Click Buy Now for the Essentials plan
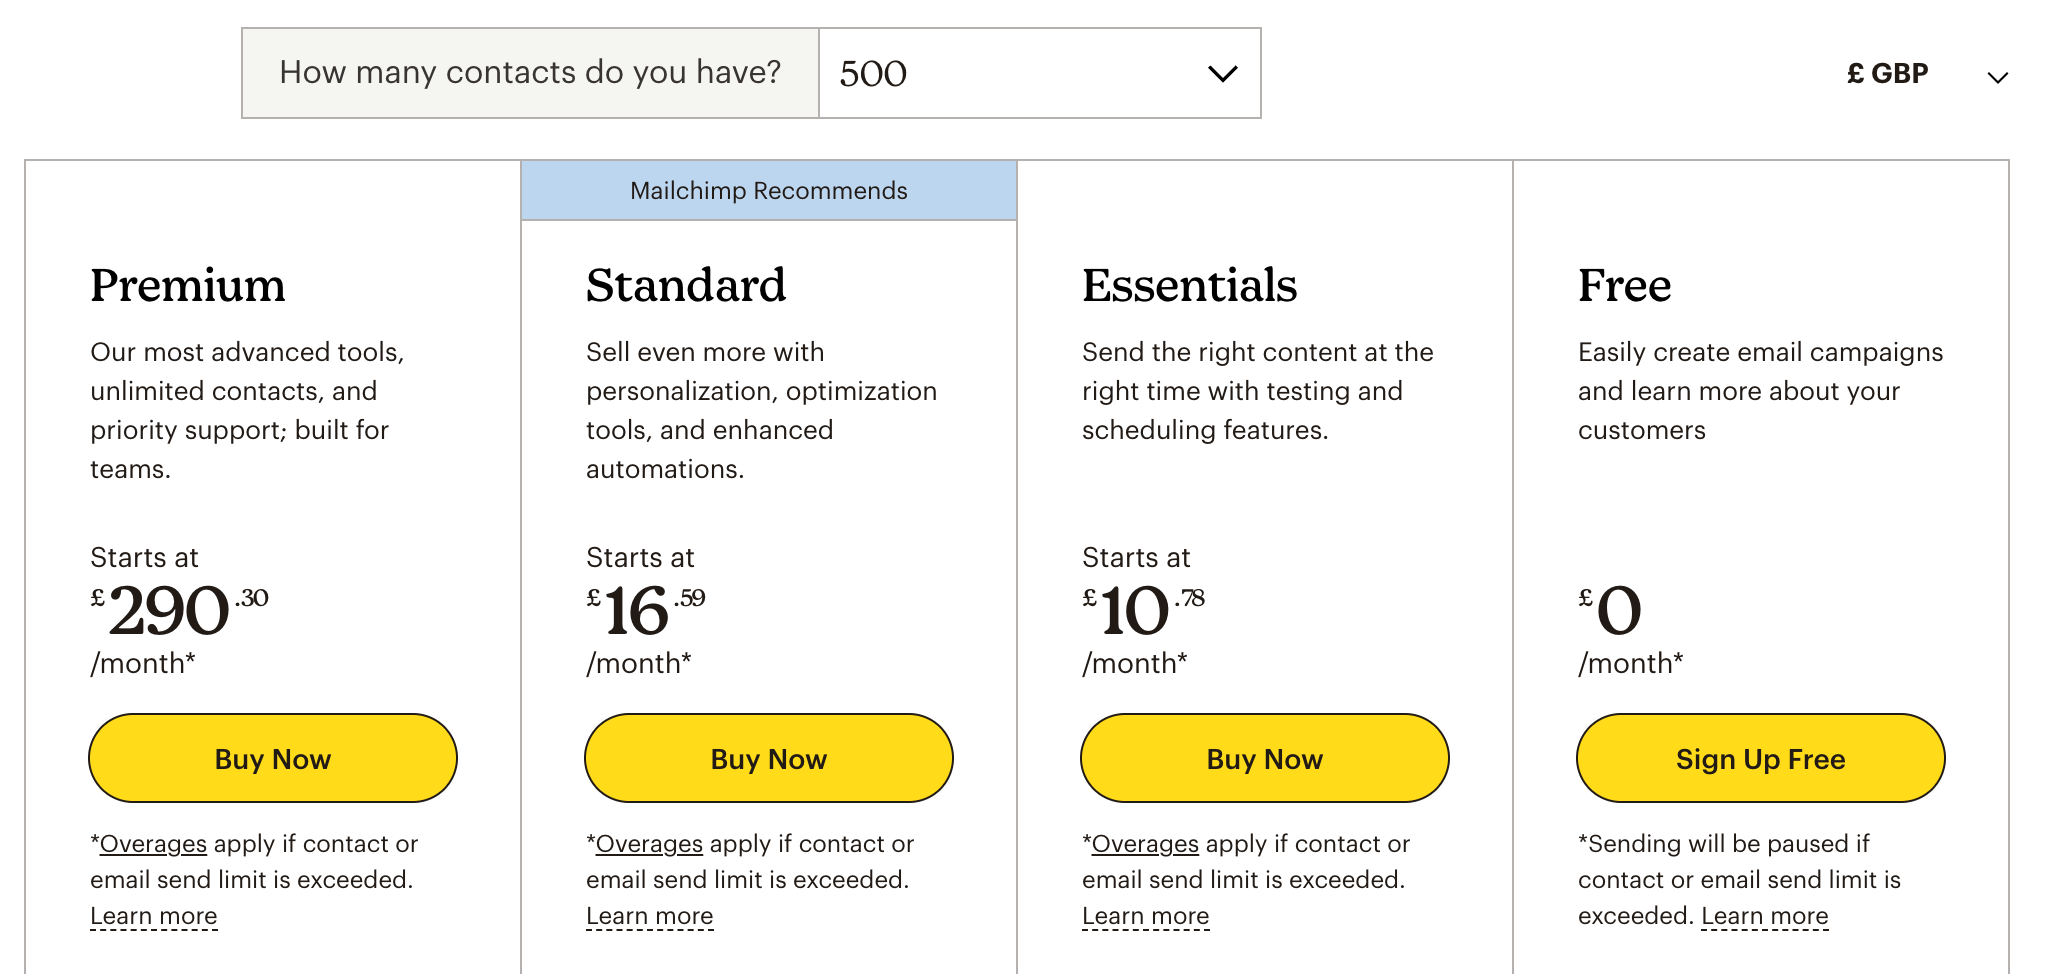Viewport: 2060px width, 974px height. (x=1265, y=758)
